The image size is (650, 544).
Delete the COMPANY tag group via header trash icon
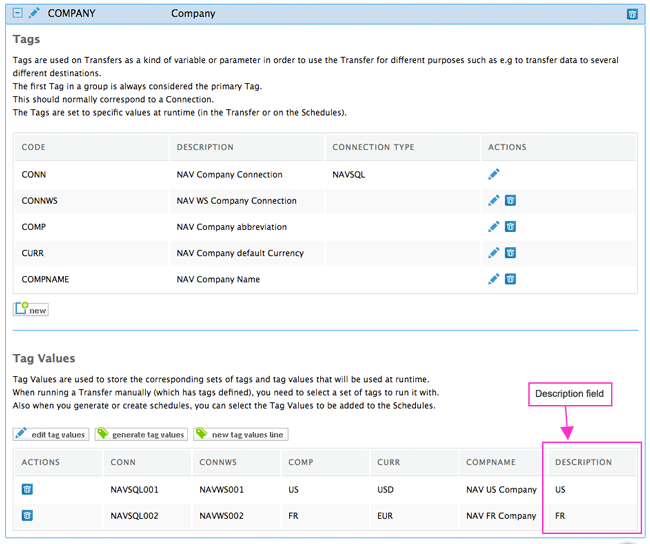tap(632, 14)
